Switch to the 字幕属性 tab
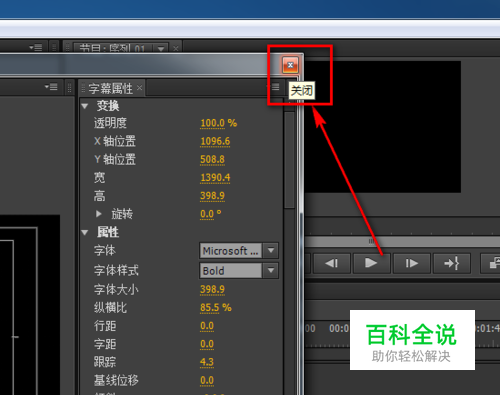Image resolution: width=500 pixels, height=395 pixels. (x=111, y=88)
